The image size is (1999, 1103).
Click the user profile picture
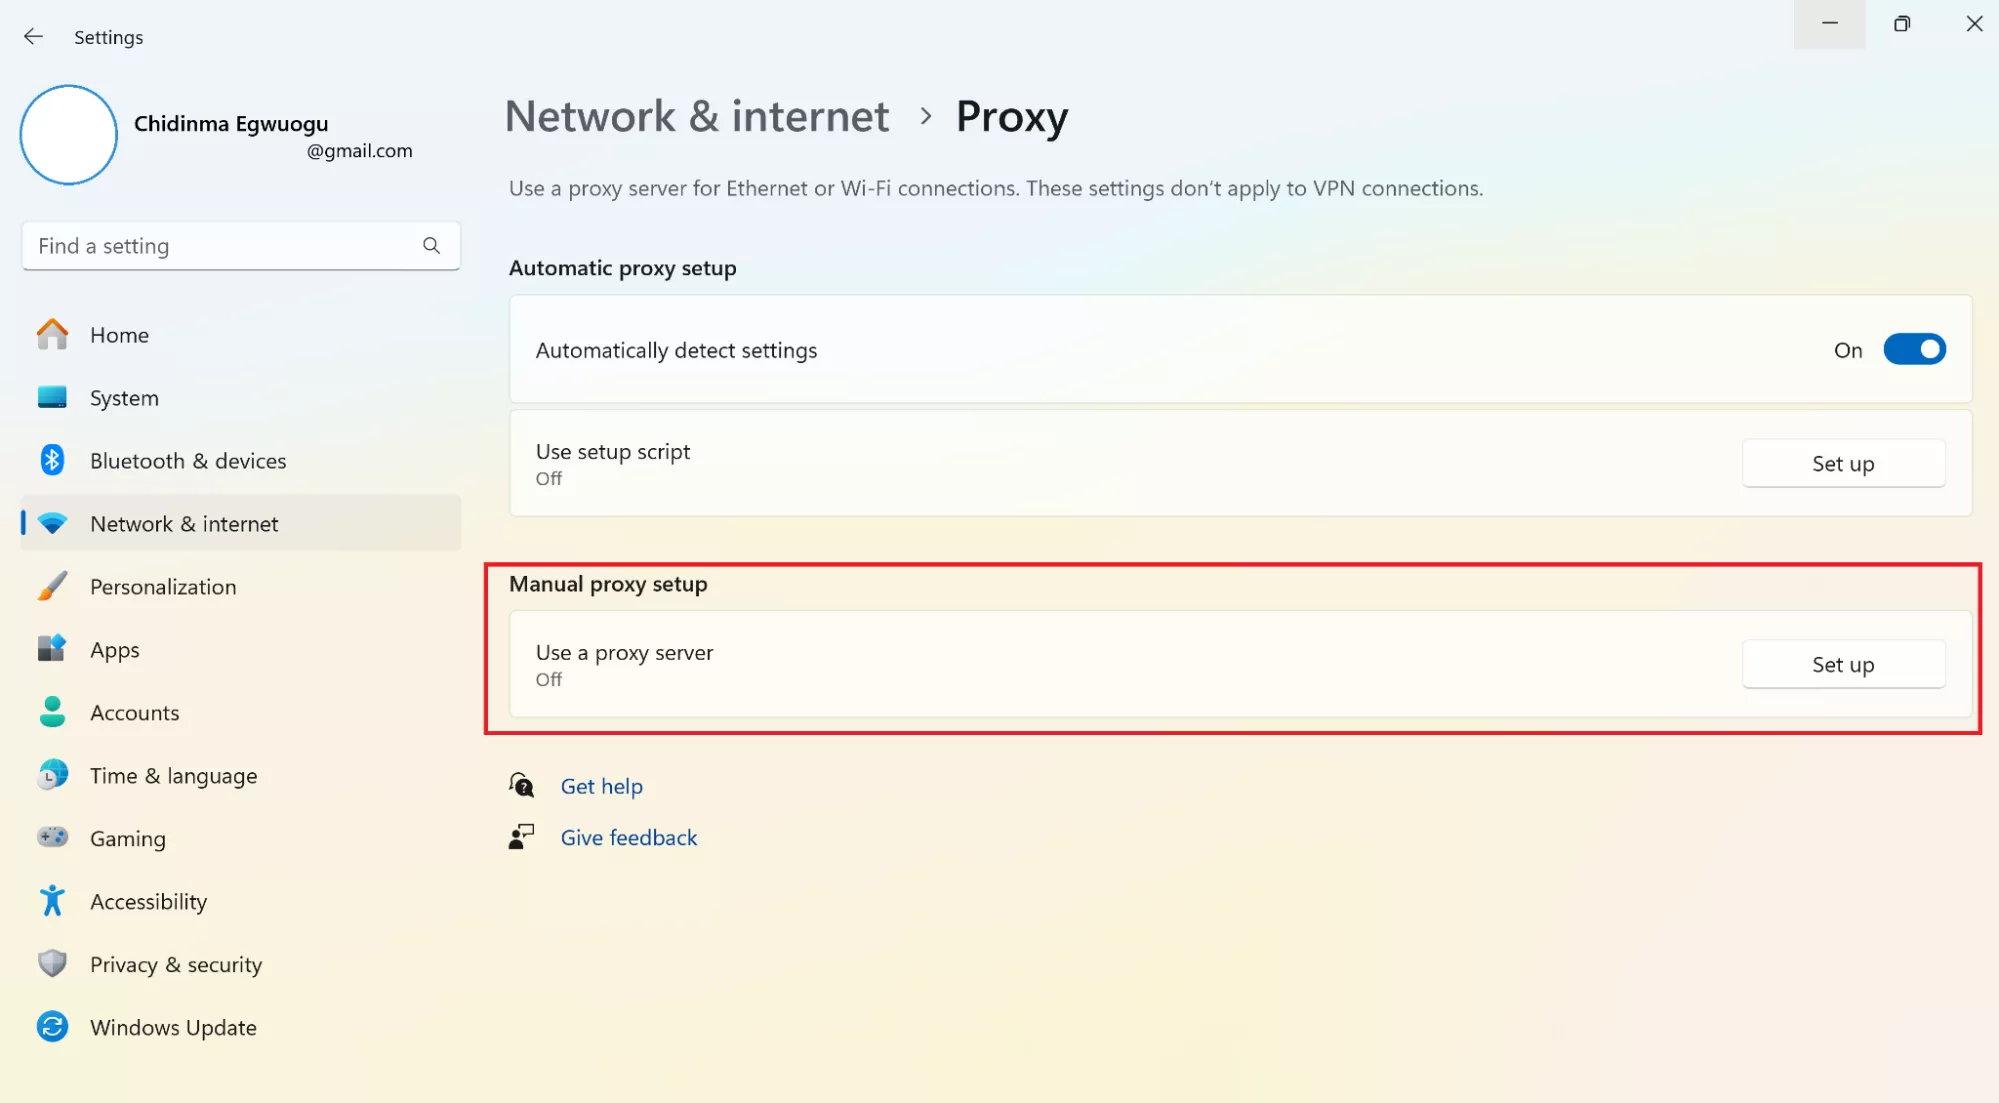point(69,135)
